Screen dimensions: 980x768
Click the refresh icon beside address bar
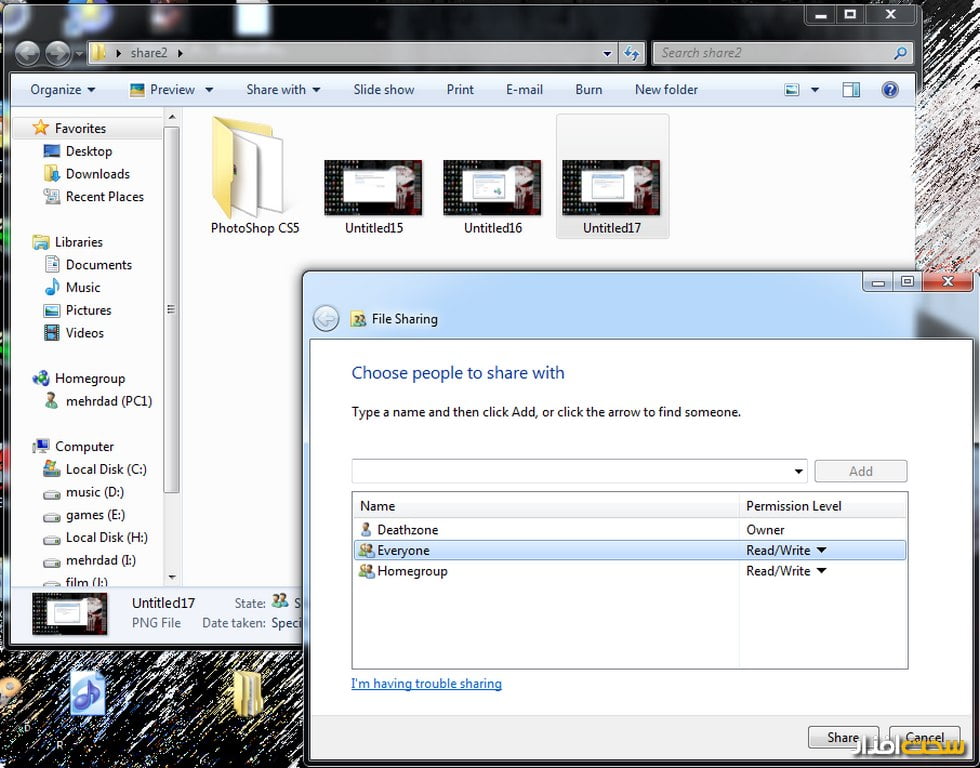click(x=631, y=53)
